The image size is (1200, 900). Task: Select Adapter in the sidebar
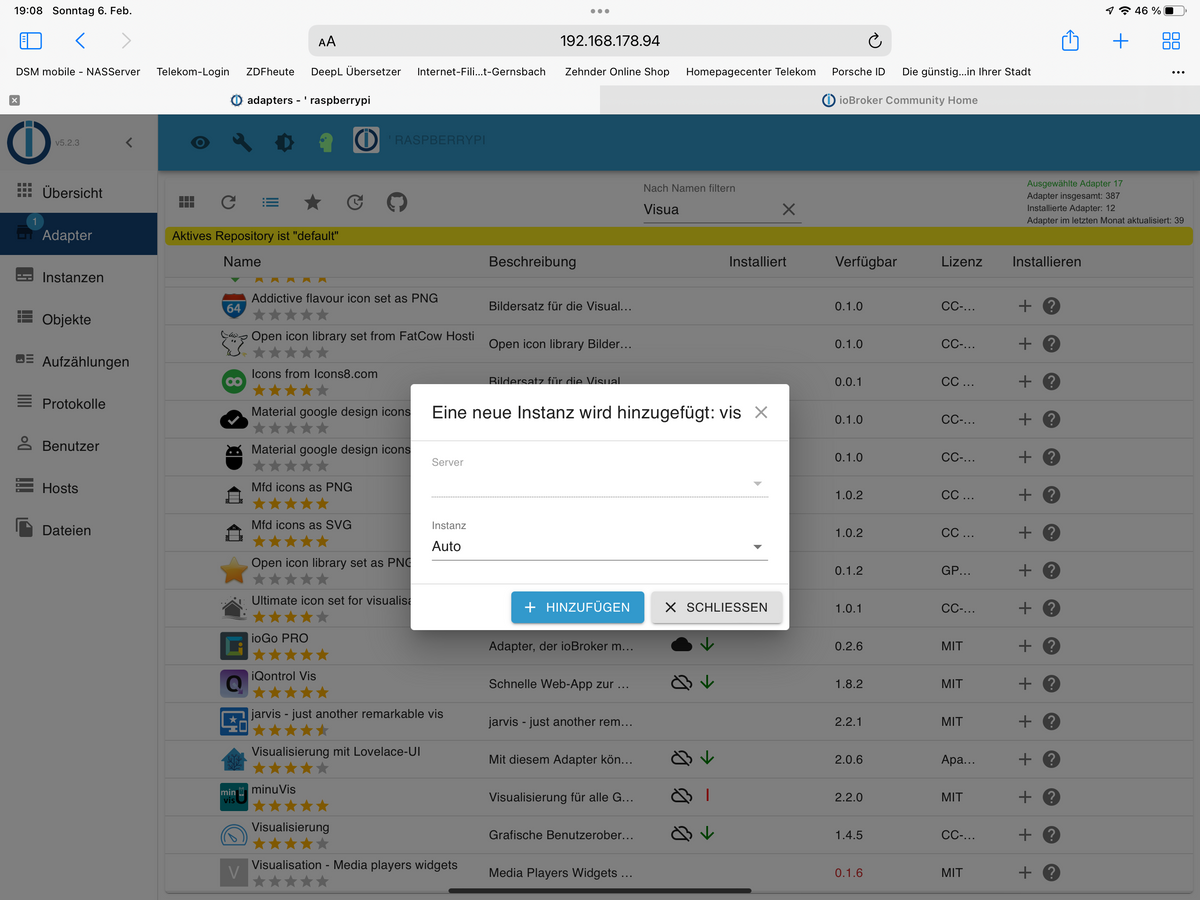click(79, 235)
